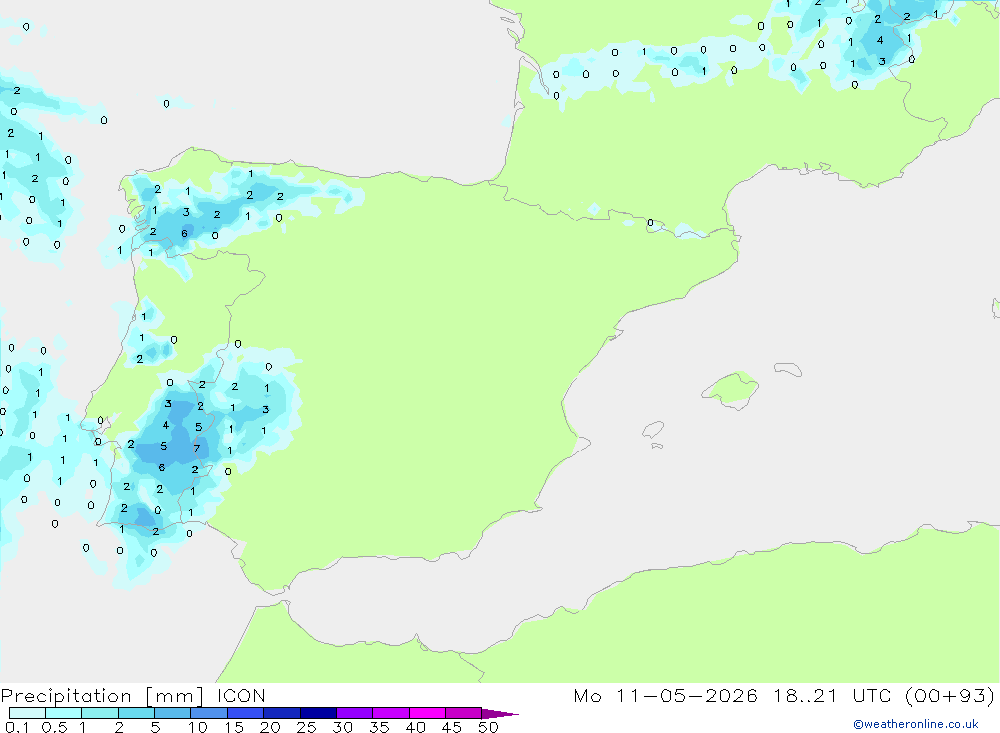Click the 'Mo' weekday abbreviation in the caption
Viewport: 1000px width, 733px height.
[587, 696]
